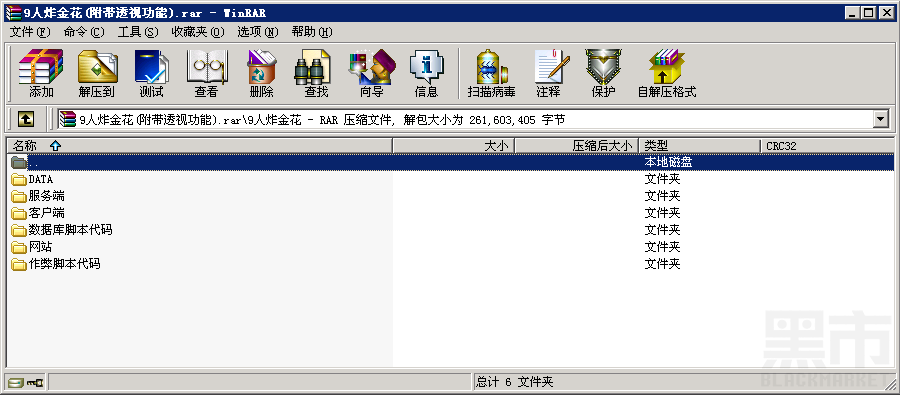Viewport: 900px width, 395px height.
Task: Click 文件夹 type cell in 网站 row
Action: pyautogui.click(x=662, y=247)
